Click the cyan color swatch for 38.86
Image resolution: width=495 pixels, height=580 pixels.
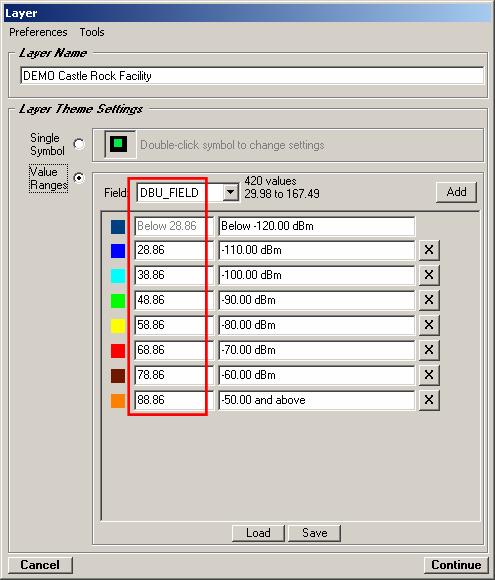point(118,276)
